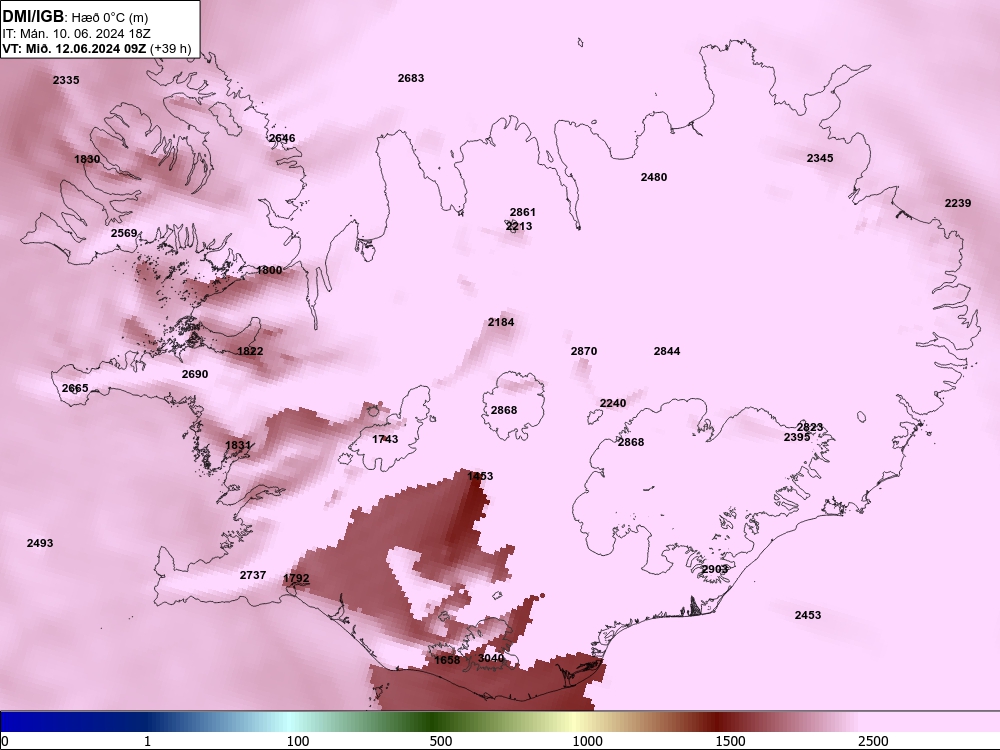
Task: Select the 2823 map value
Action: [810, 427]
